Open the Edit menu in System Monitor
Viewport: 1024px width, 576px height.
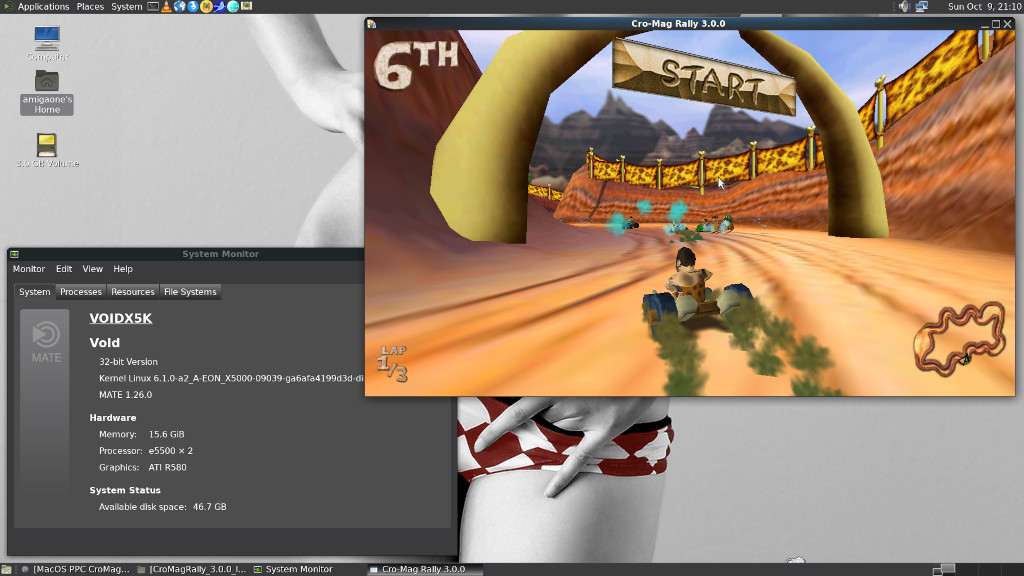[64, 269]
